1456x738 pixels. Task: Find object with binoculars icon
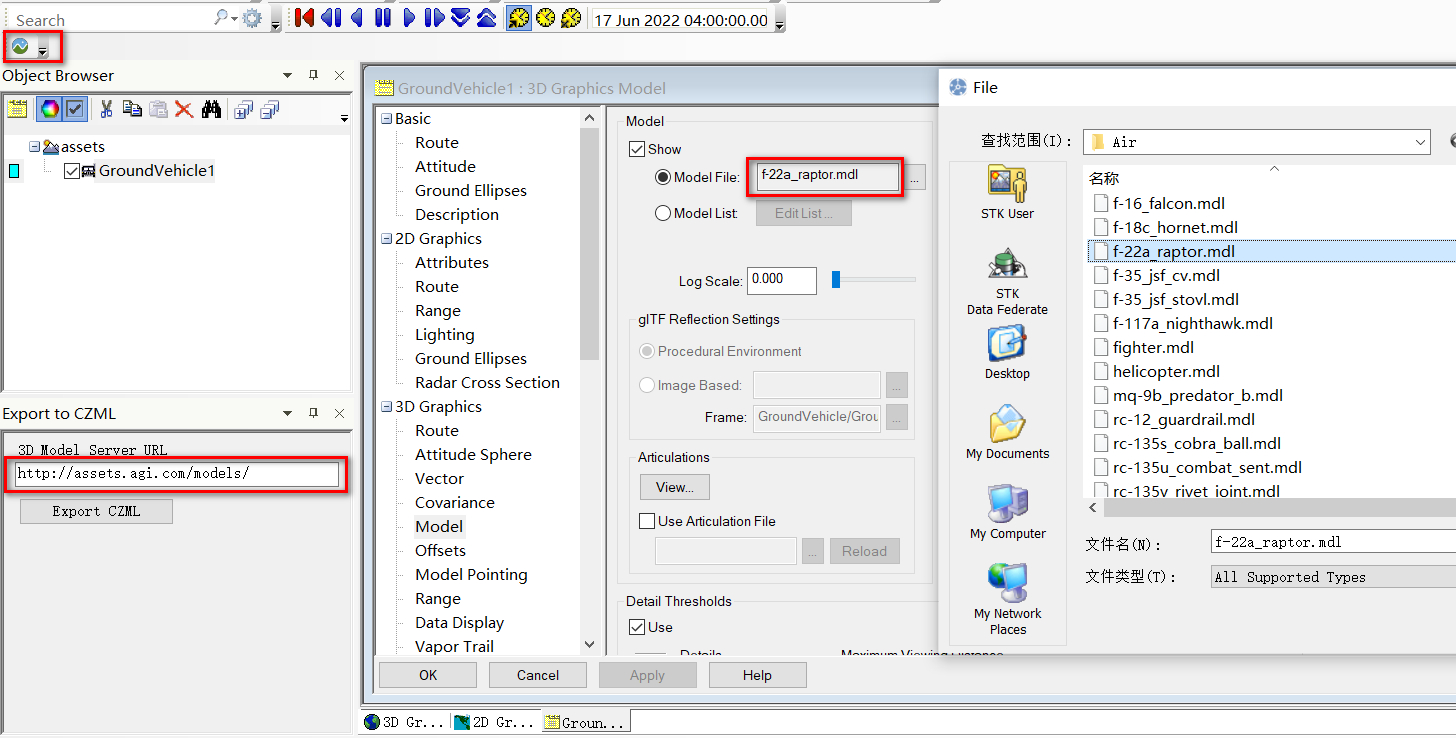tap(211, 109)
